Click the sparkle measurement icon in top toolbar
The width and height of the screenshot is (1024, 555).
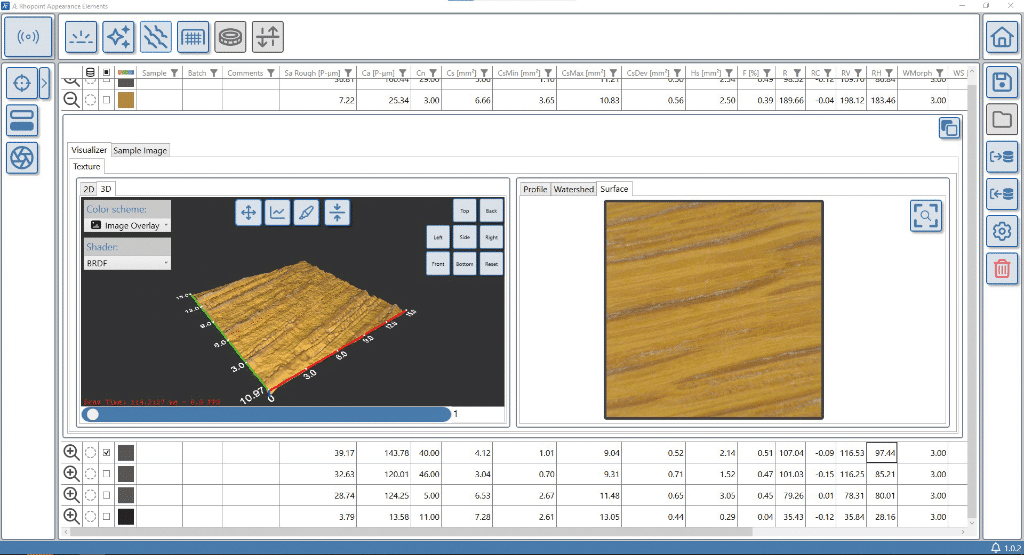[x=118, y=37]
